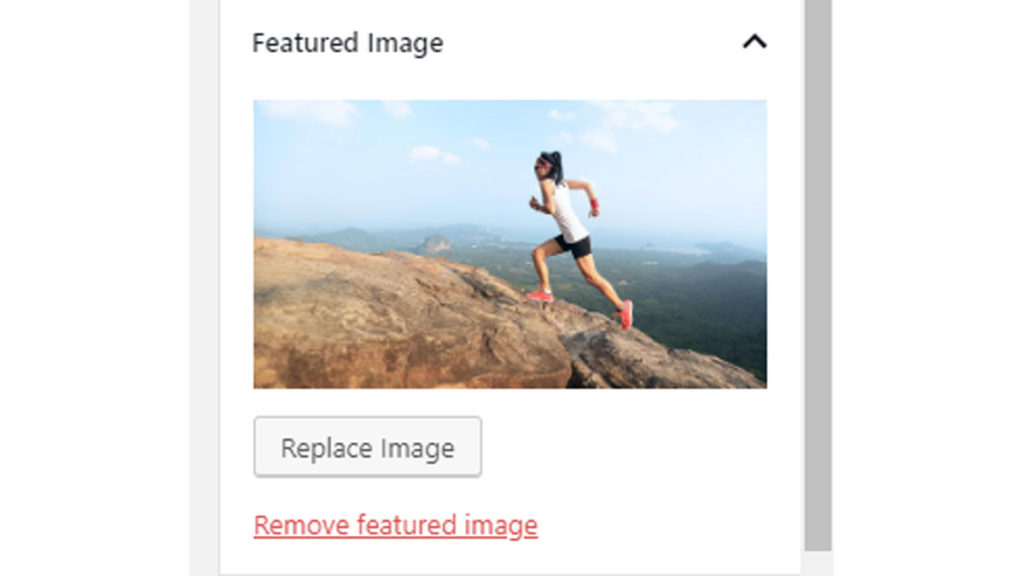1024x576 pixels.
Task: Open the featured image thumbnail
Action: (x=510, y=244)
